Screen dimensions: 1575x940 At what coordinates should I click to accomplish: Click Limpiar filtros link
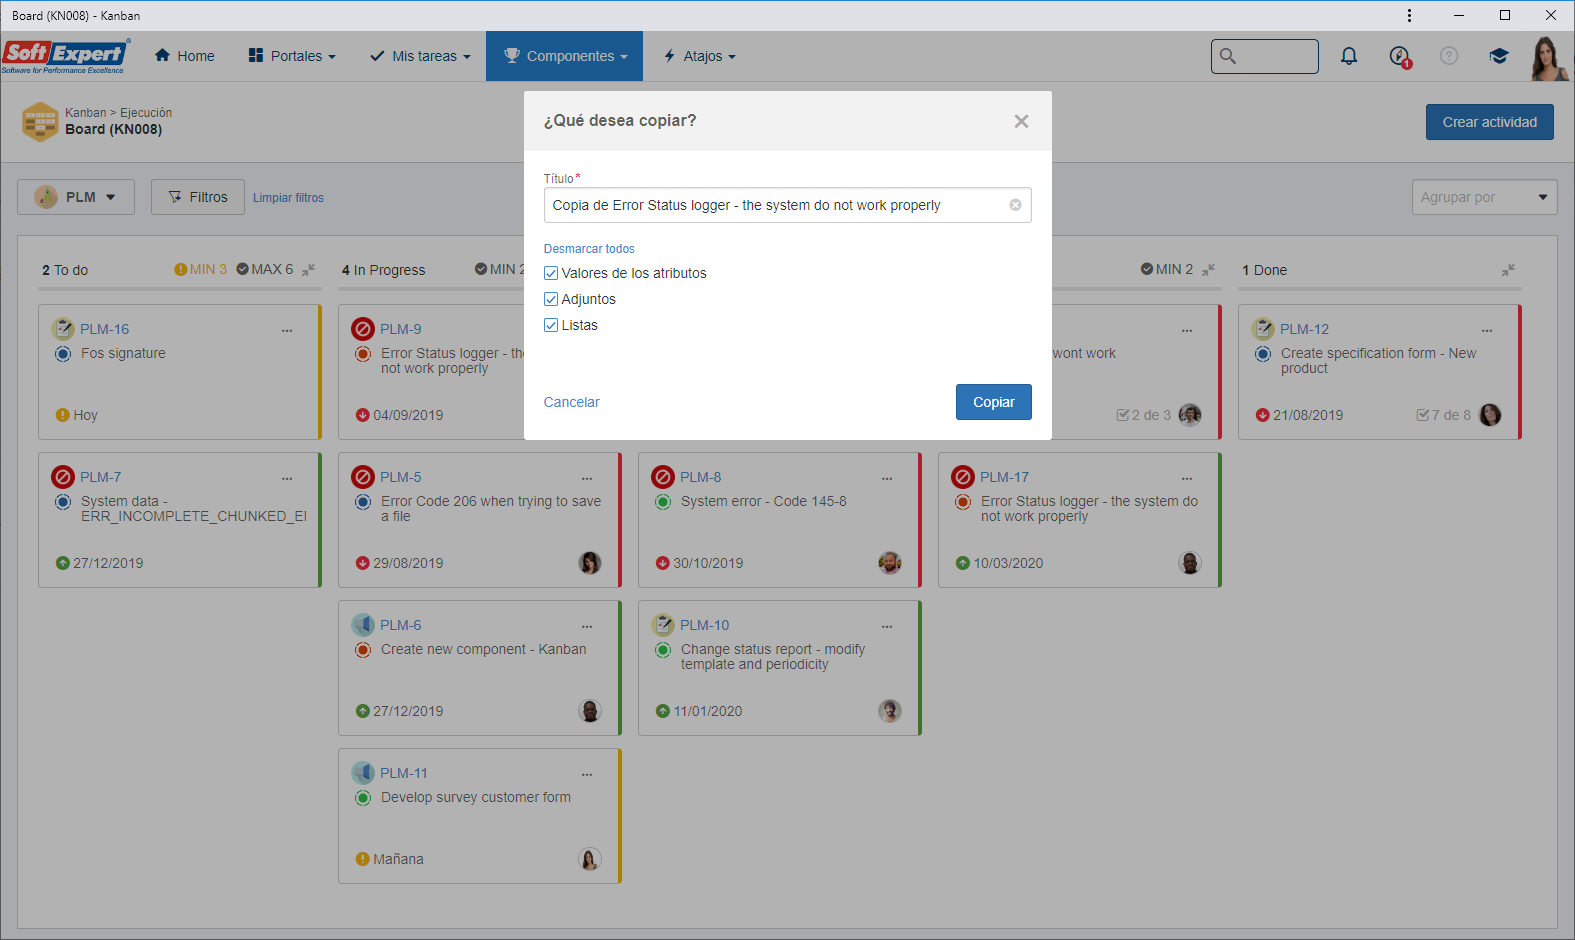[288, 198]
